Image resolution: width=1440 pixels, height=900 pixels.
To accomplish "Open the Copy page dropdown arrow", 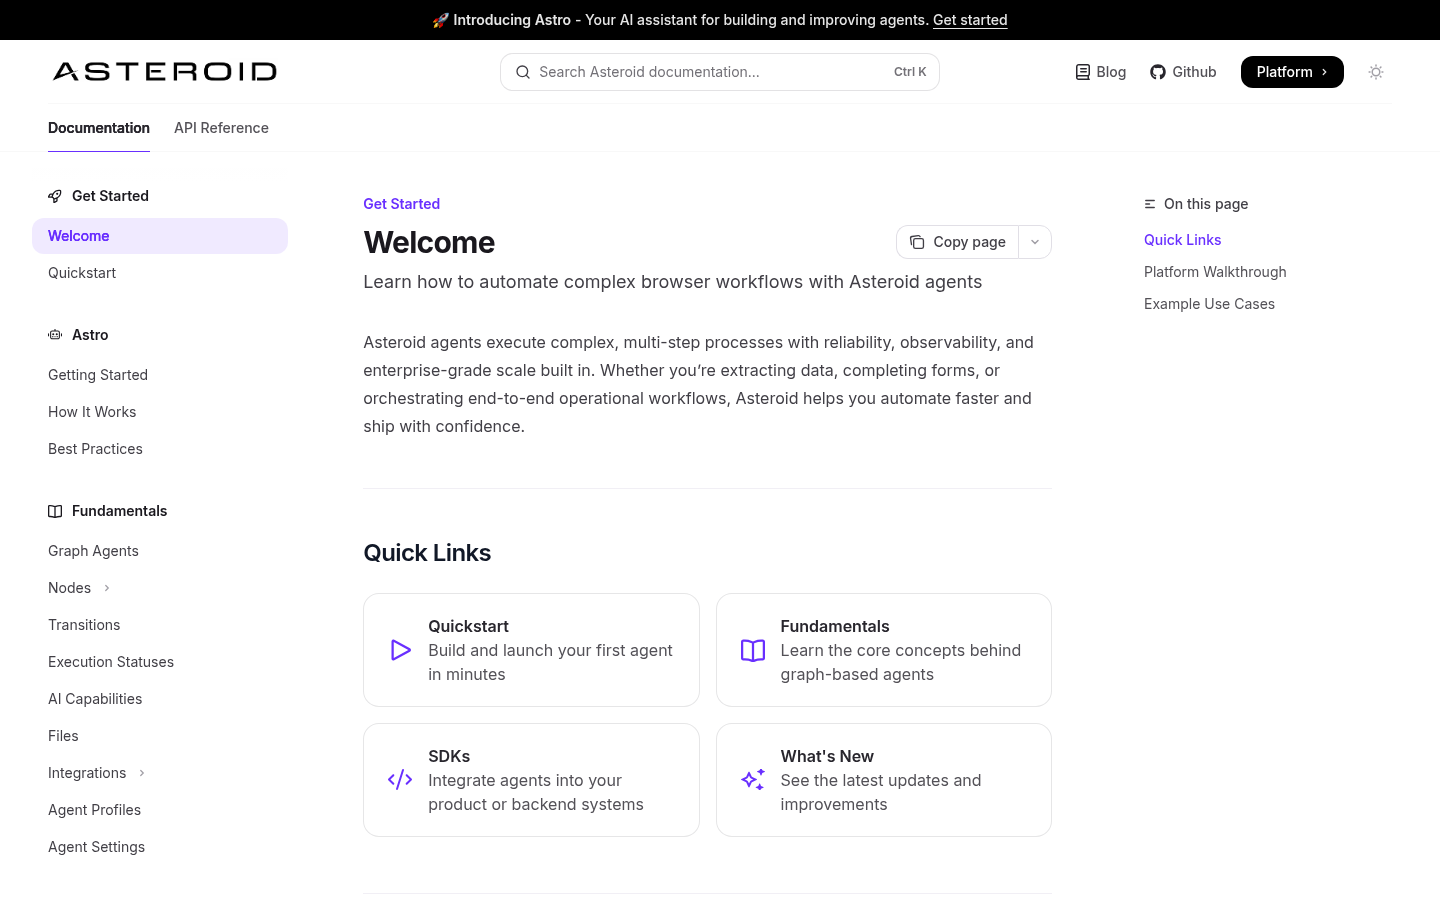I will (x=1035, y=242).
